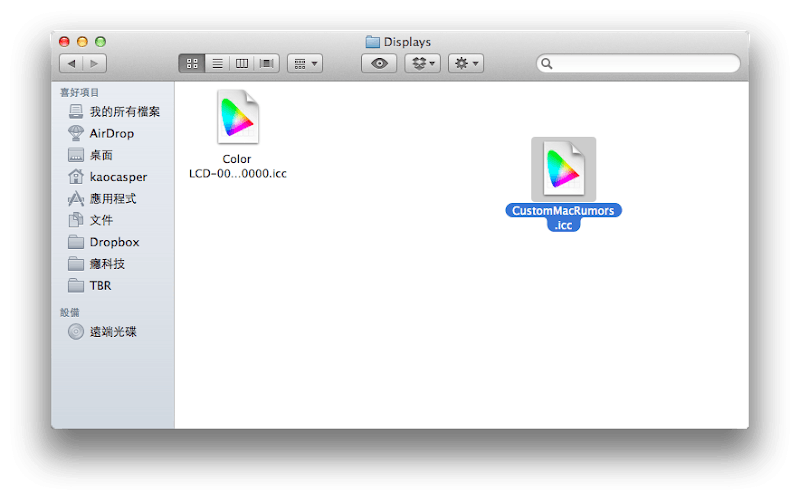Select 遠端光碟 under devices
The height and width of the screenshot is (500, 800).
click(x=113, y=332)
